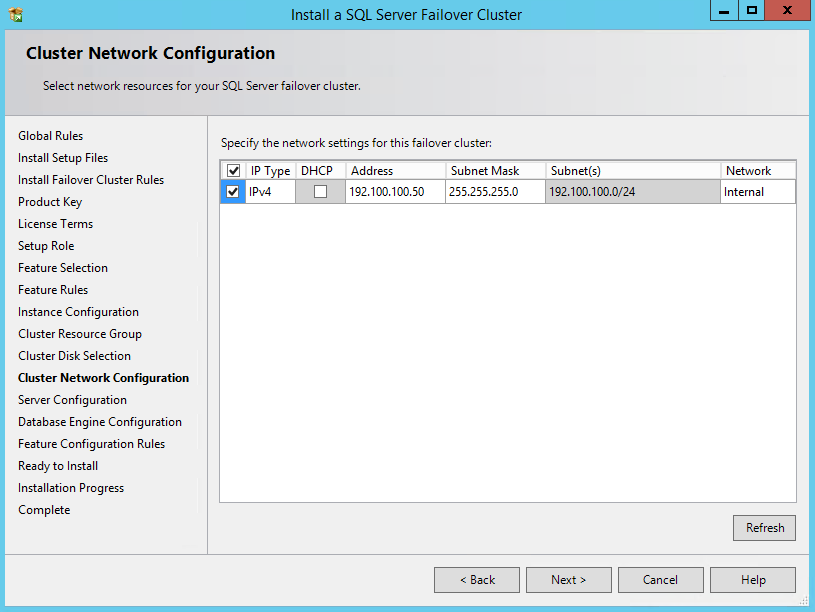Image resolution: width=815 pixels, height=612 pixels.
Task: Go to Product Key step
Action: click(x=50, y=202)
